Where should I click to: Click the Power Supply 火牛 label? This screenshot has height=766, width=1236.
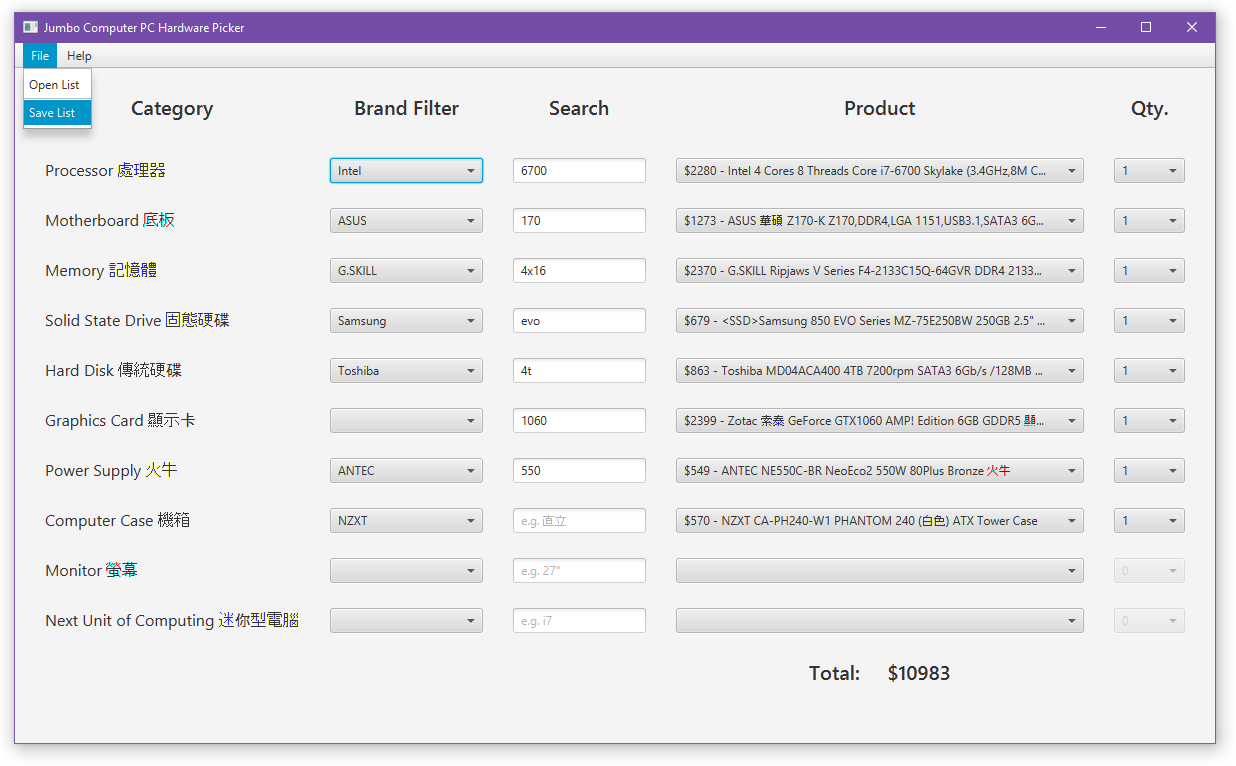(111, 471)
